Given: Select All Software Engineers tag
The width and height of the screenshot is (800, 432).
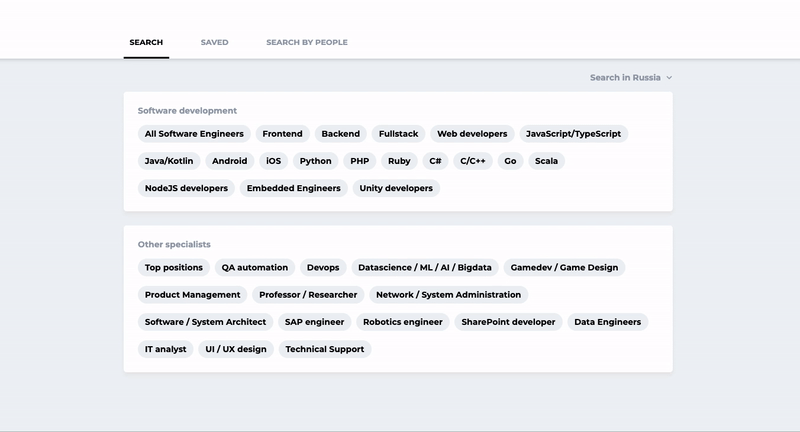Looking at the screenshot, I should tap(194, 134).
